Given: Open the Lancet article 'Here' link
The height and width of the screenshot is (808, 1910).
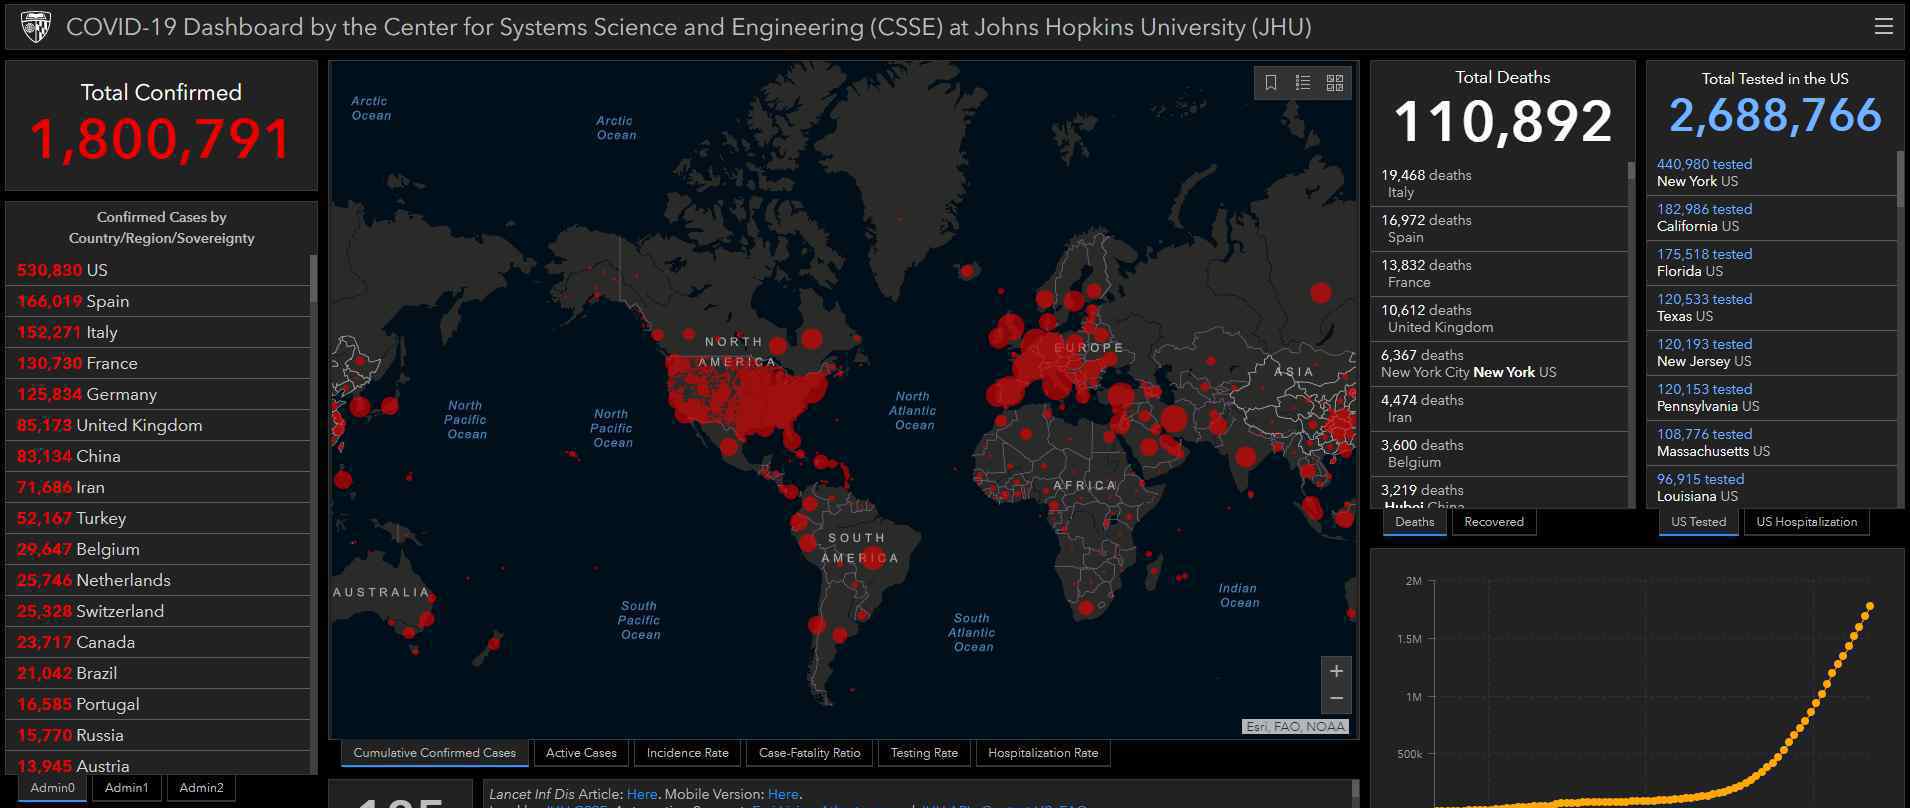Looking at the screenshot, I should click(x=642, y=794).
